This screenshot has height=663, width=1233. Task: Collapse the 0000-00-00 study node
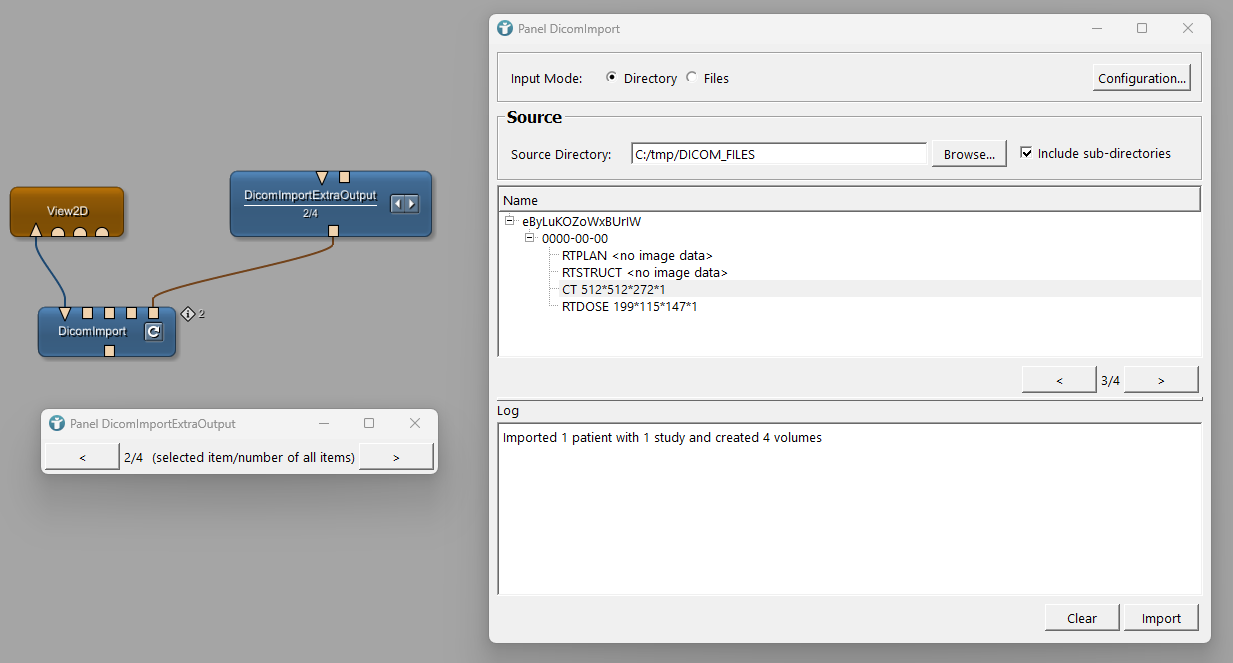click(530, 238)
